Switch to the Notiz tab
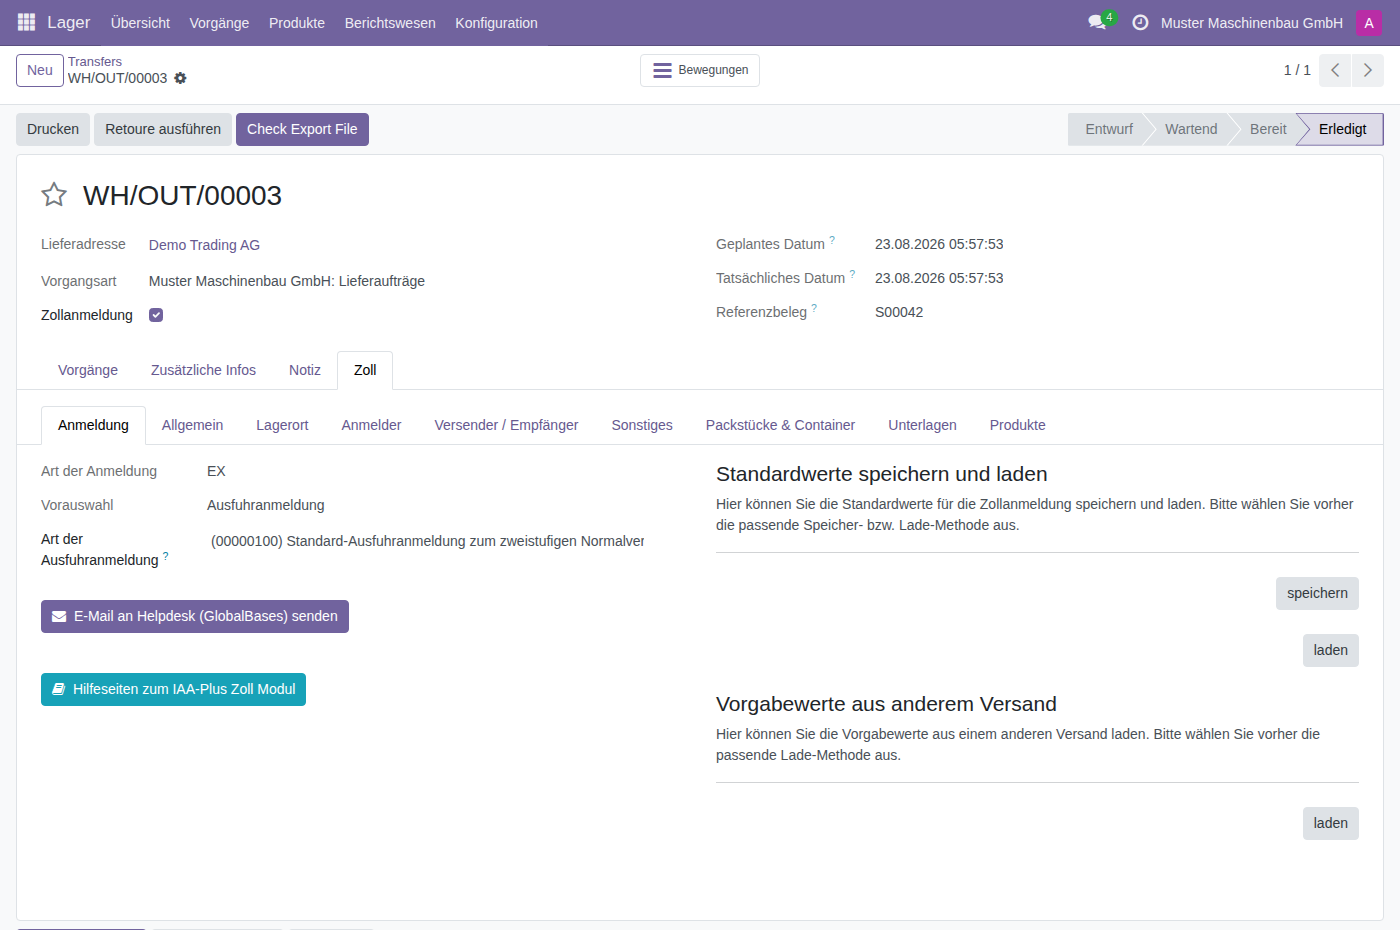The image size is (1400, 930). pyautogui.click(x=305, y=370)
